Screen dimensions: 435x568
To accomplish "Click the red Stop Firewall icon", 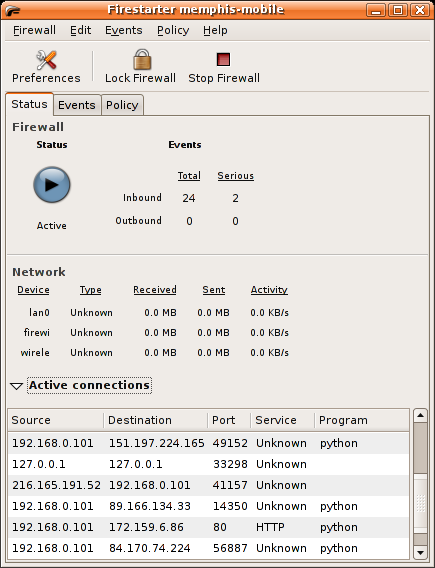I will 223,59.
